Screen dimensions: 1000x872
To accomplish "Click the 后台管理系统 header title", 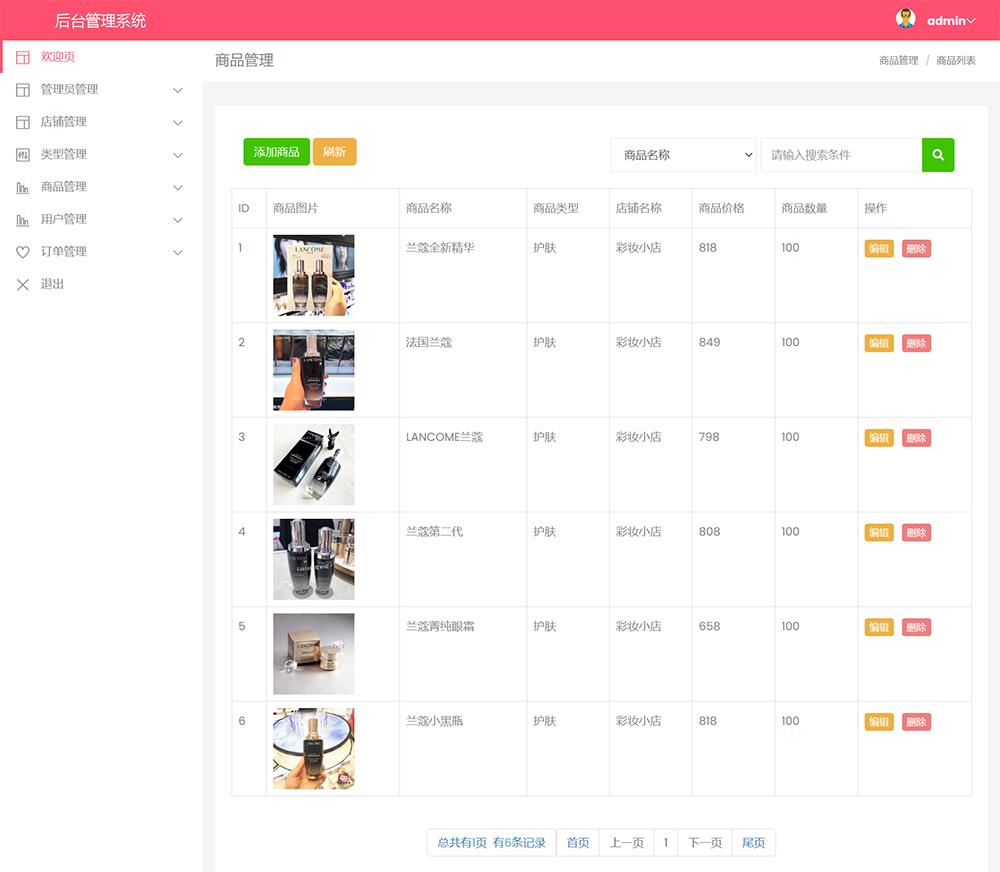I will click(100, 21).
